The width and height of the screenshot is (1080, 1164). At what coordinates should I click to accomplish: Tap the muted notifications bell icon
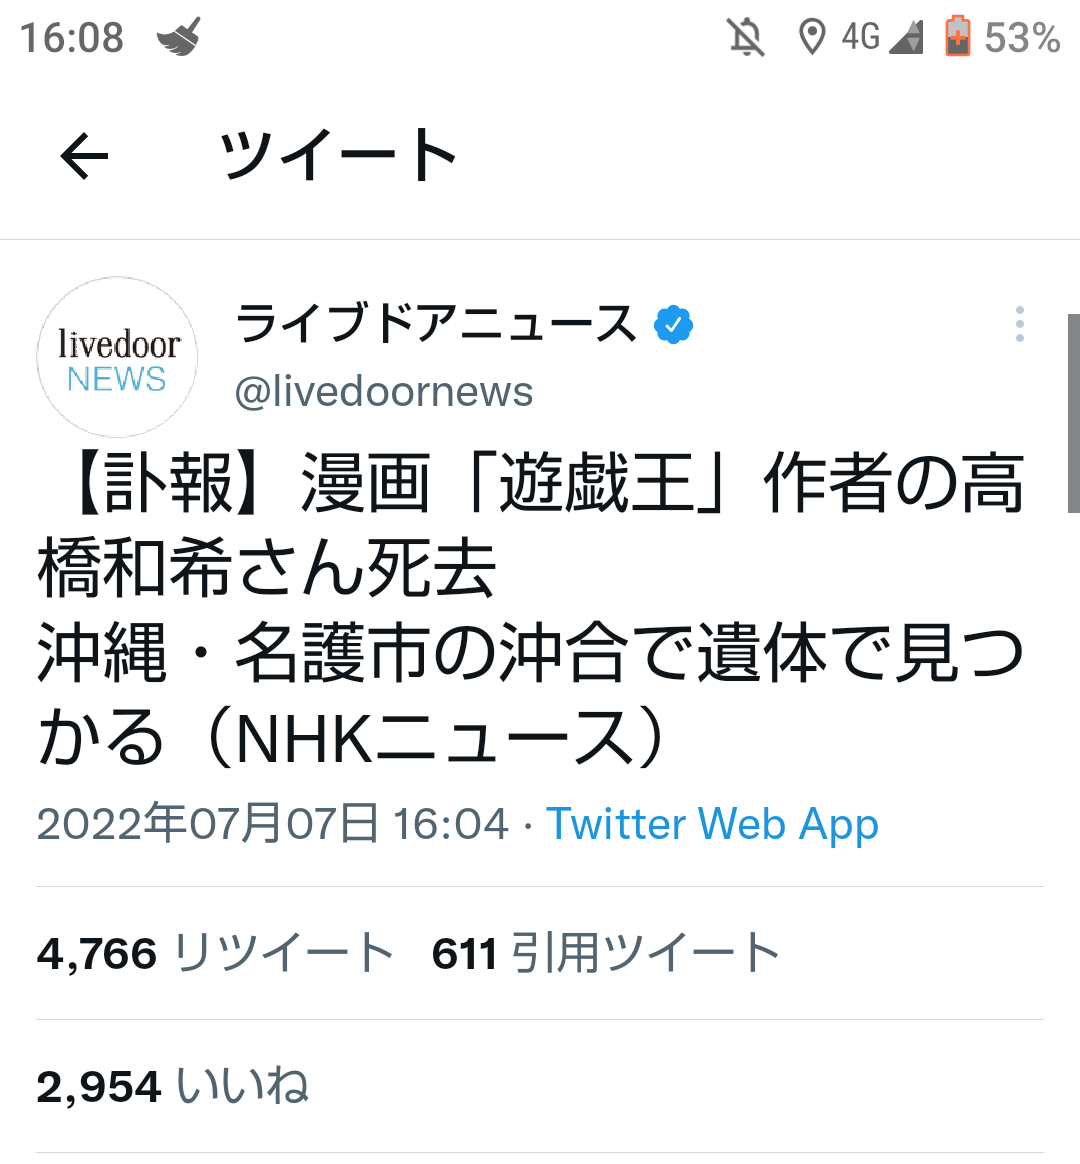746,38
